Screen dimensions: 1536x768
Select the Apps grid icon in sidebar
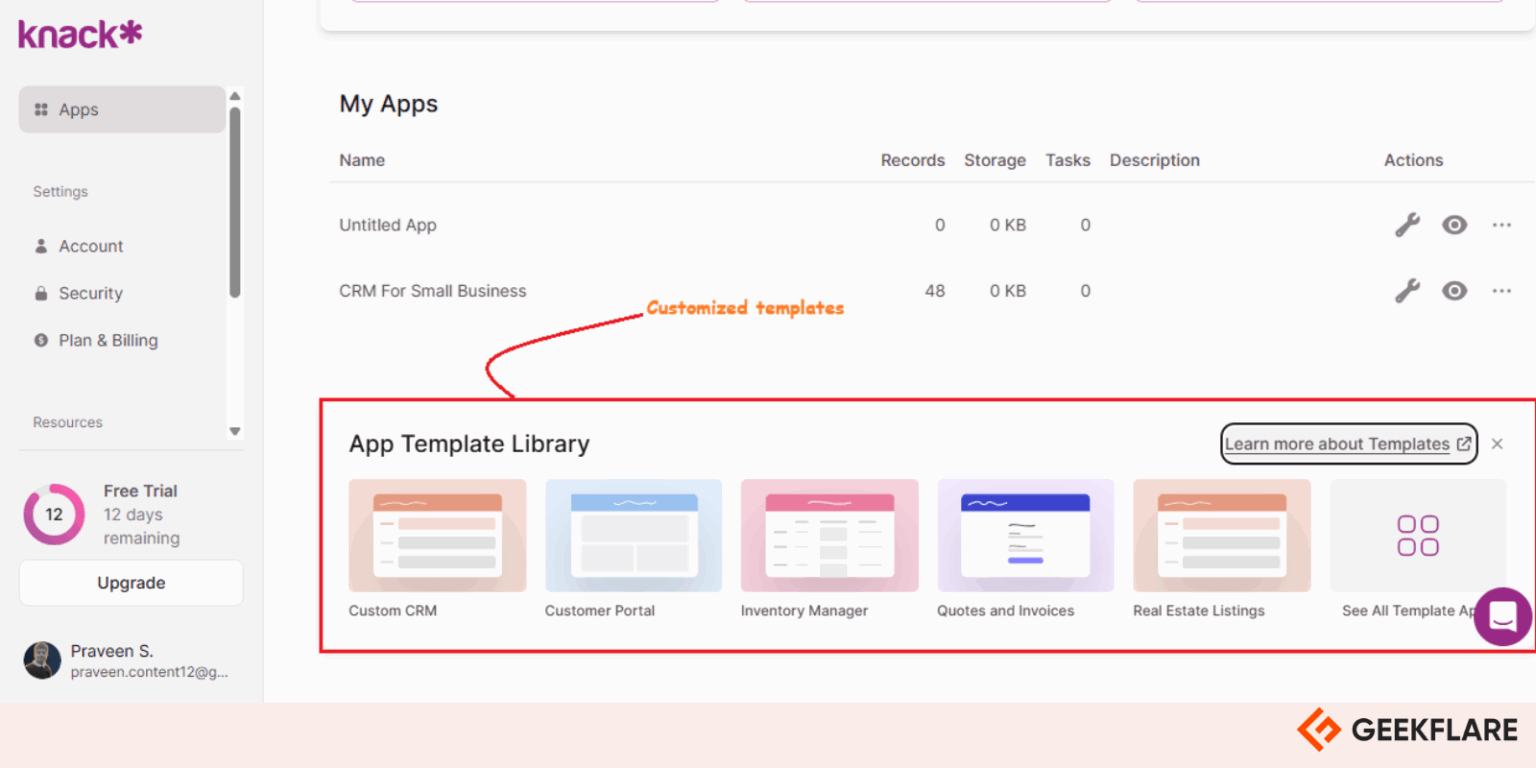tap(40, 109)
